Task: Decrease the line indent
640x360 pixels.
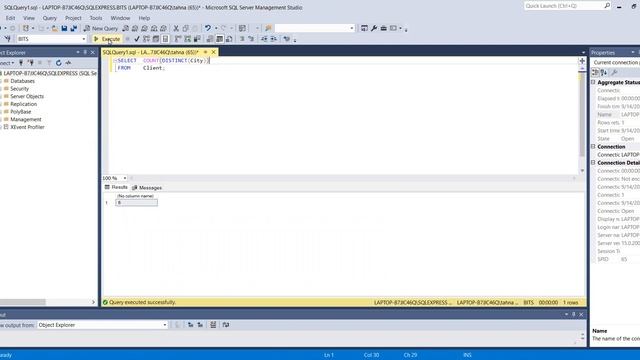Action: click(x=264, y=39)
